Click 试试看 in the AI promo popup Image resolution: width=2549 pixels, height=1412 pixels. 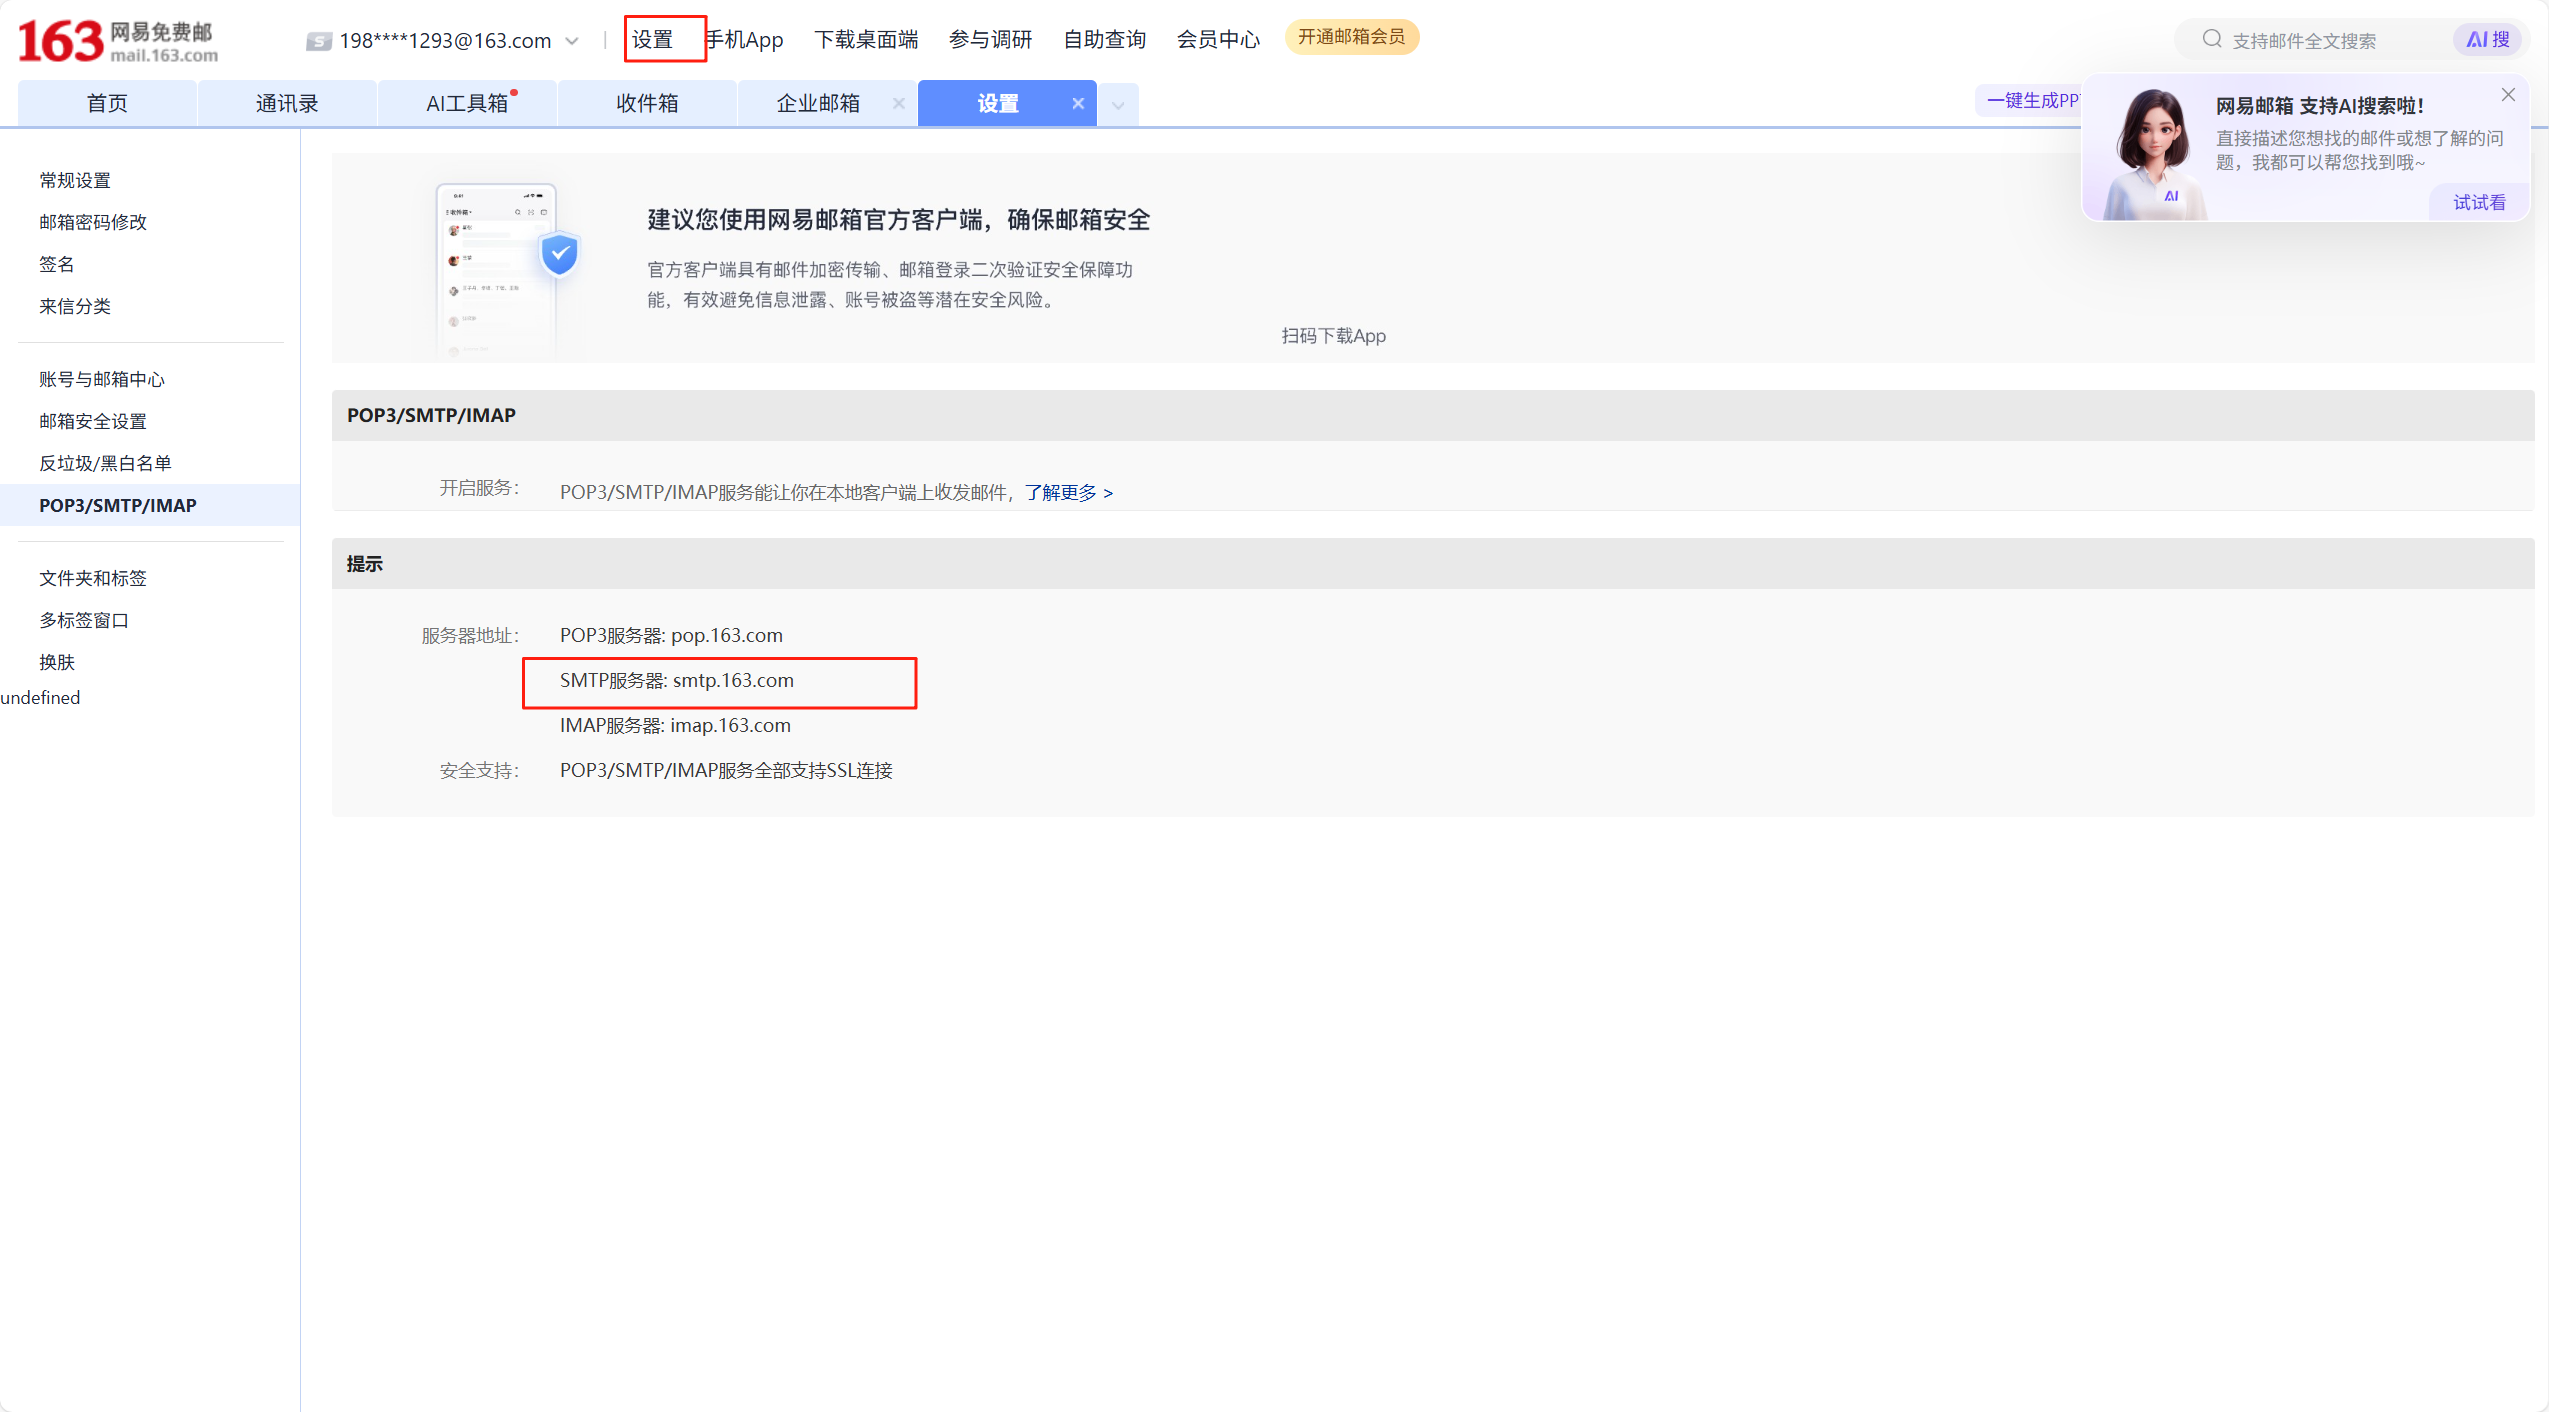pos(2480,202)
